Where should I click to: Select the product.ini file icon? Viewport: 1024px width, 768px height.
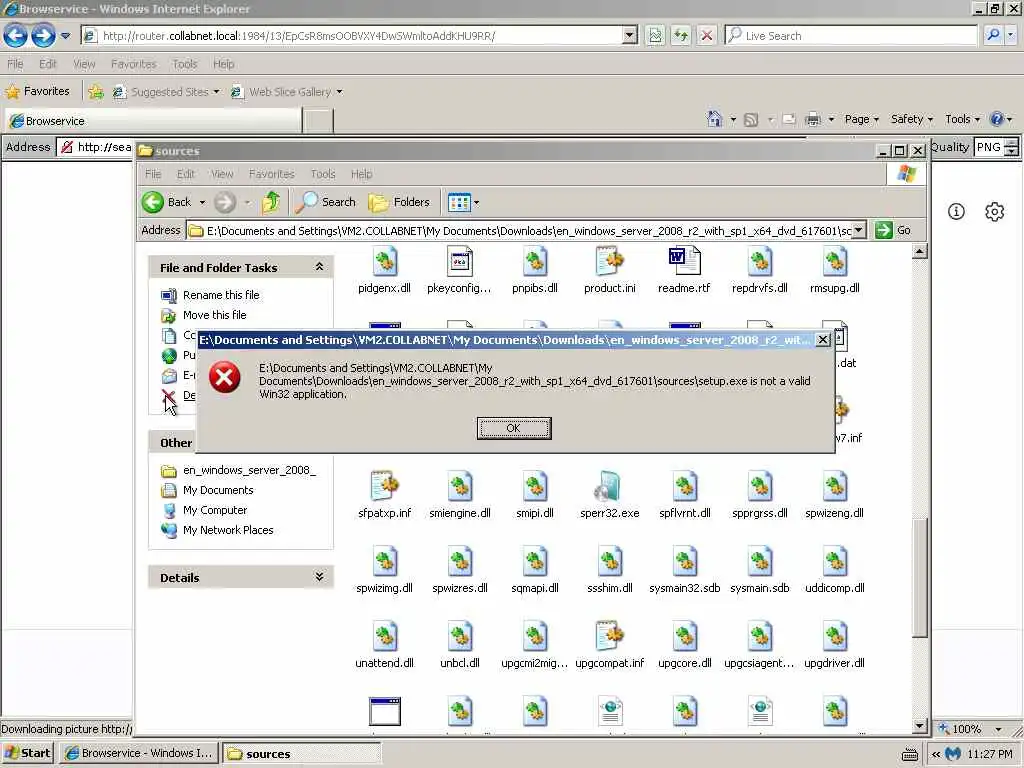(609, 261)
